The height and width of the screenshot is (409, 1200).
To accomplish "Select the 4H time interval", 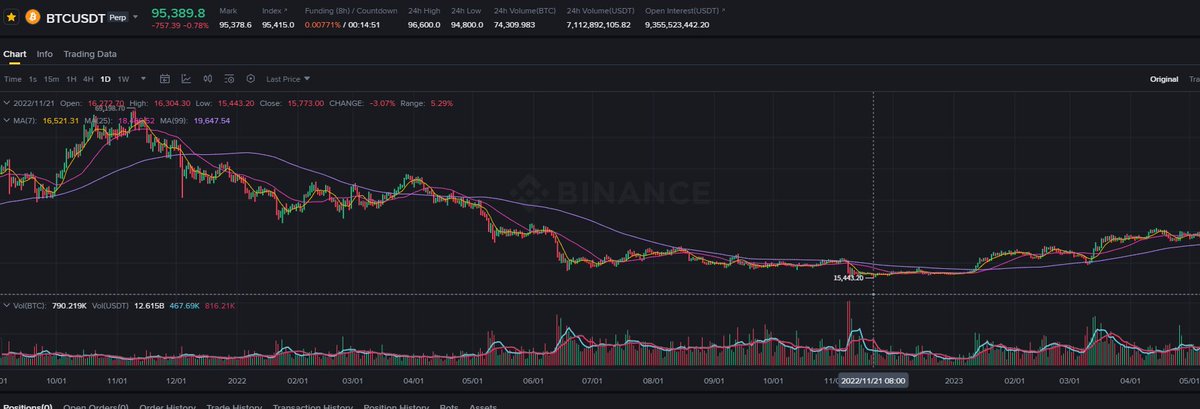I will tap(88, 78).
